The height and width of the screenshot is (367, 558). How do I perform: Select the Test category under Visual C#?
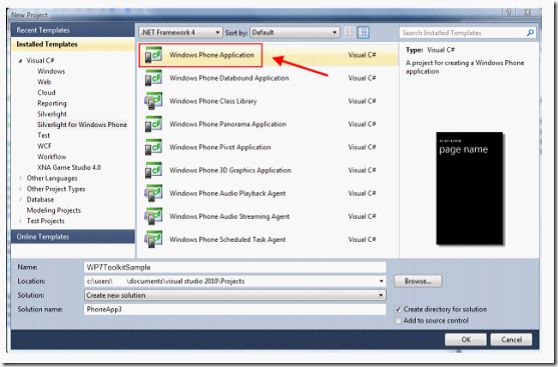coord(43,136)
